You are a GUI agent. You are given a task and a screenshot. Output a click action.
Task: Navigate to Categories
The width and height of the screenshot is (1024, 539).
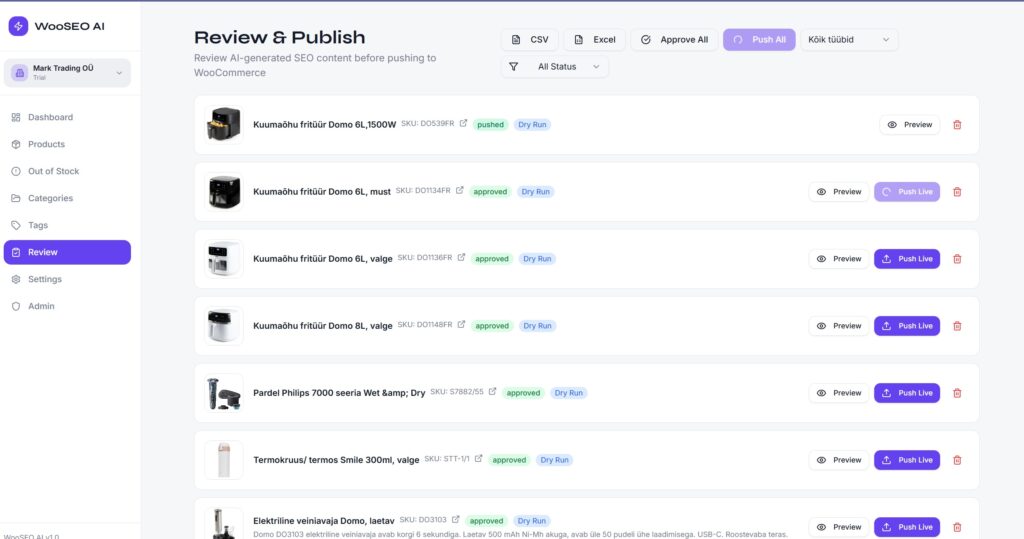pos(67,198)
